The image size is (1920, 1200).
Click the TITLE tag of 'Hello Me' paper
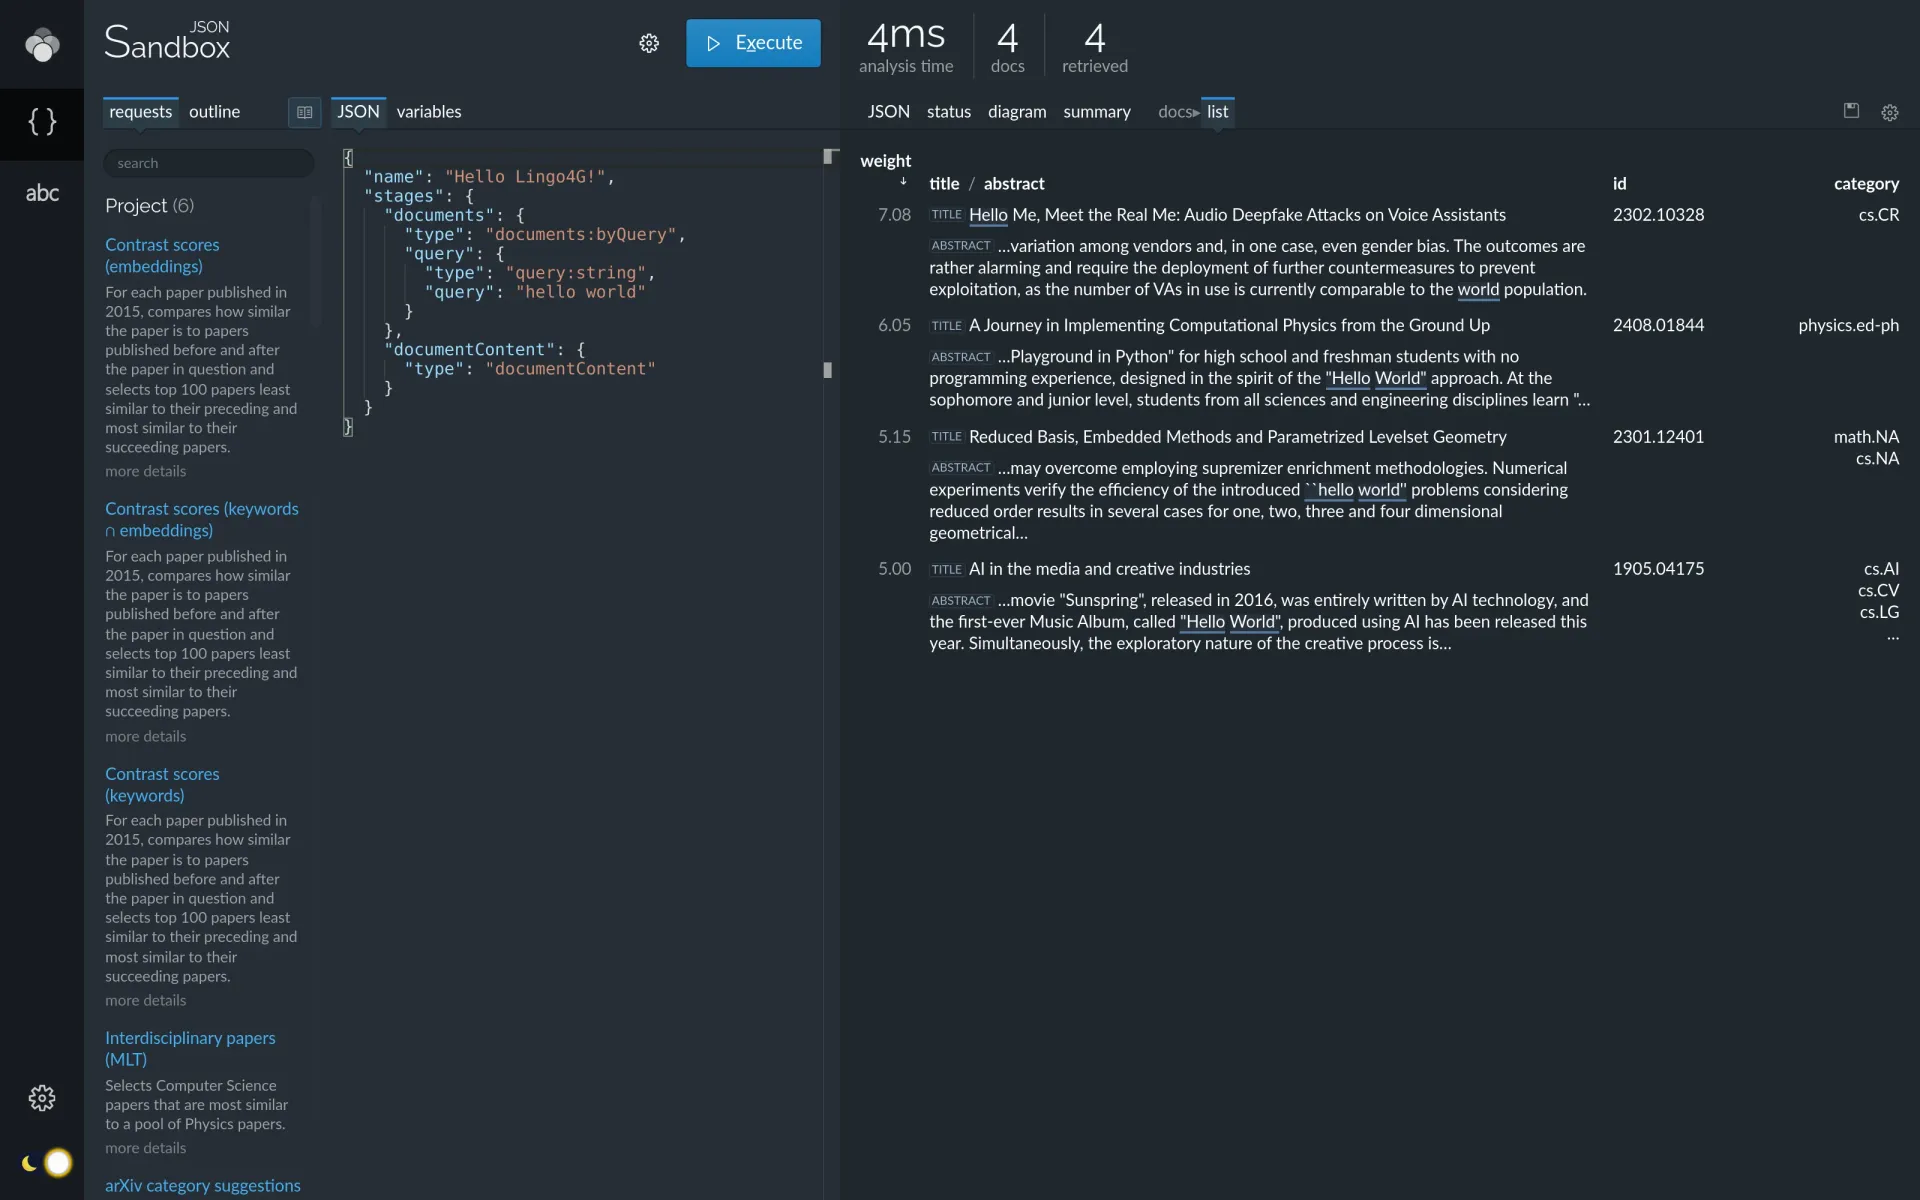pyautogui.click(x=946, y=214)
